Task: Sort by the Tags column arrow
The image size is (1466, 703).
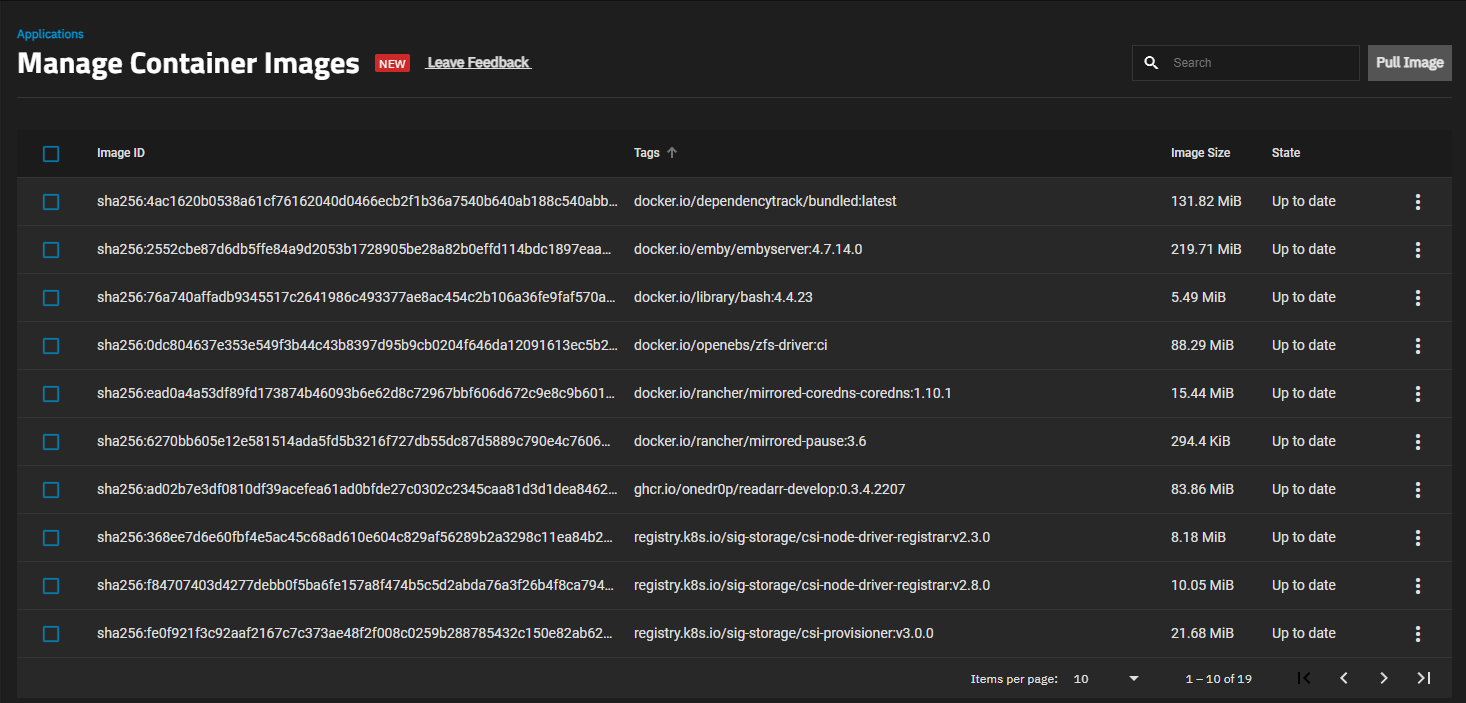Action: click(x=672, y=153)
